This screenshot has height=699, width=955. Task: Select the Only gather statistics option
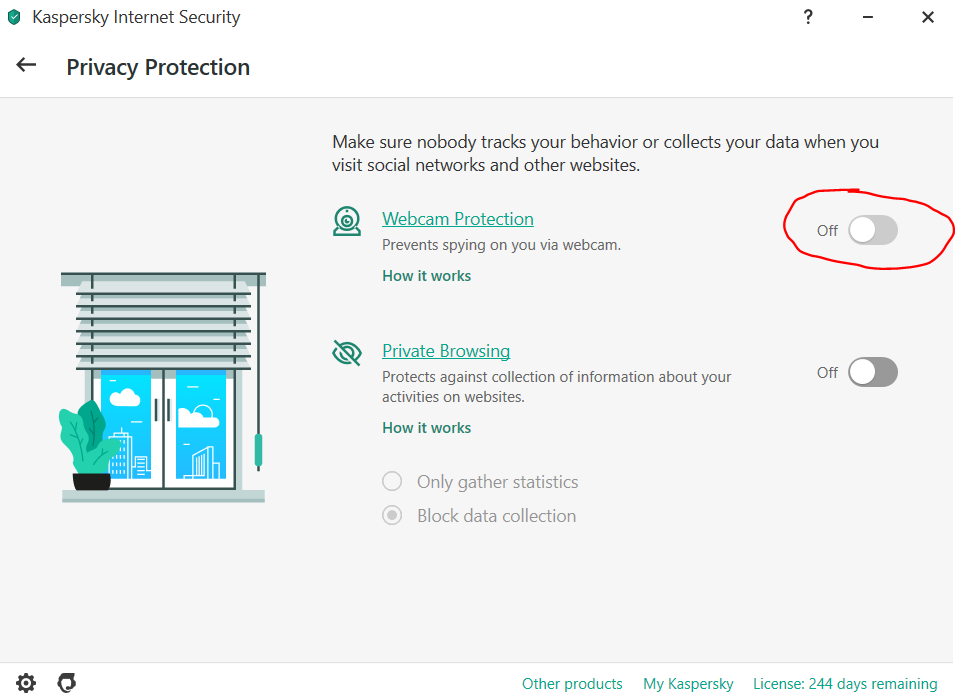pyautogui.click(x=392, y=482)
